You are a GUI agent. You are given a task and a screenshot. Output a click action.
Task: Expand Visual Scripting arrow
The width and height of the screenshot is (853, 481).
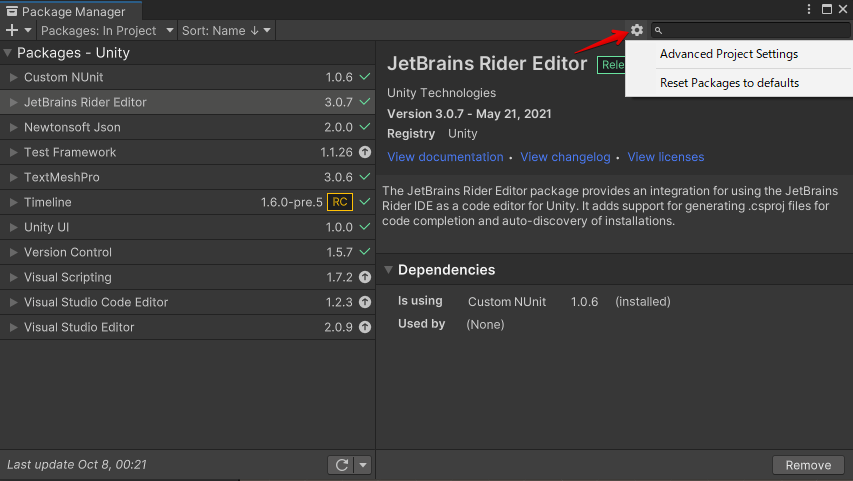tap(14, 278)
